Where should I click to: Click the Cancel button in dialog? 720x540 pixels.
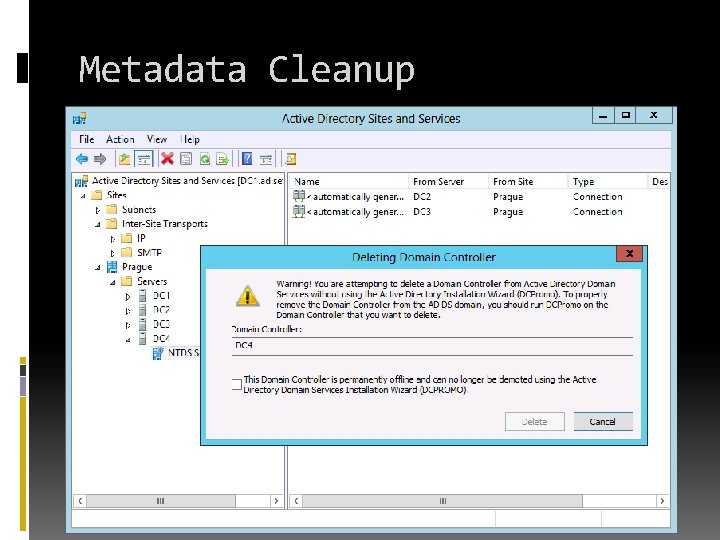pyautogui.click(x=603, y=422)
